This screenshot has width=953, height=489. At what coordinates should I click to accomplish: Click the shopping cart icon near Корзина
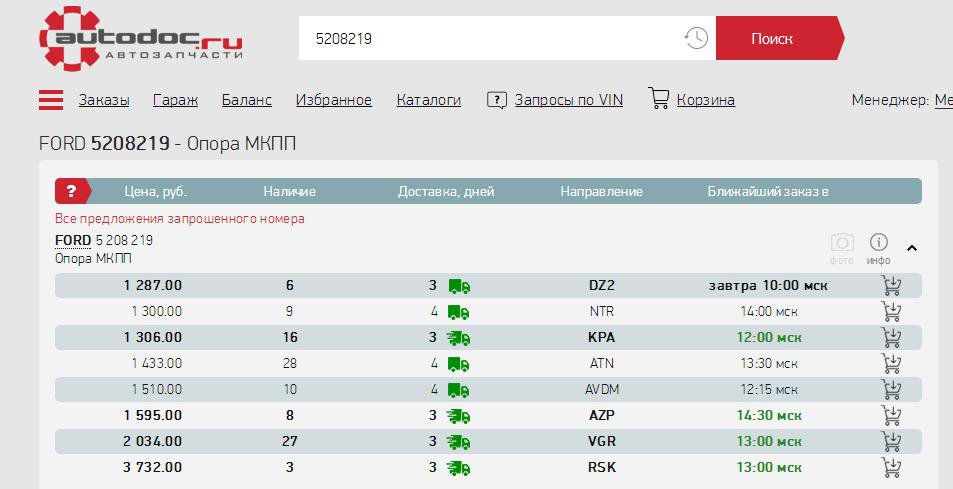(x=658, y=98)
